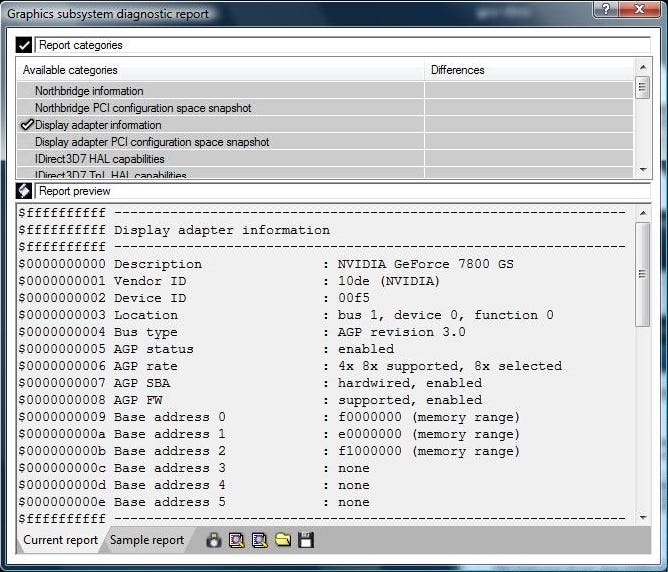
Task: Click the Report categories section title
Action: coord(81,45)
